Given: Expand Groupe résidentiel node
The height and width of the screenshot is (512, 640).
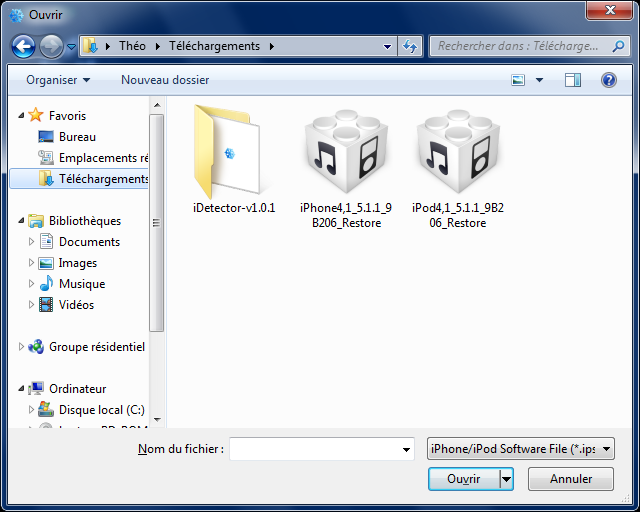Looking at the screenshot, I should pos(21,347).
